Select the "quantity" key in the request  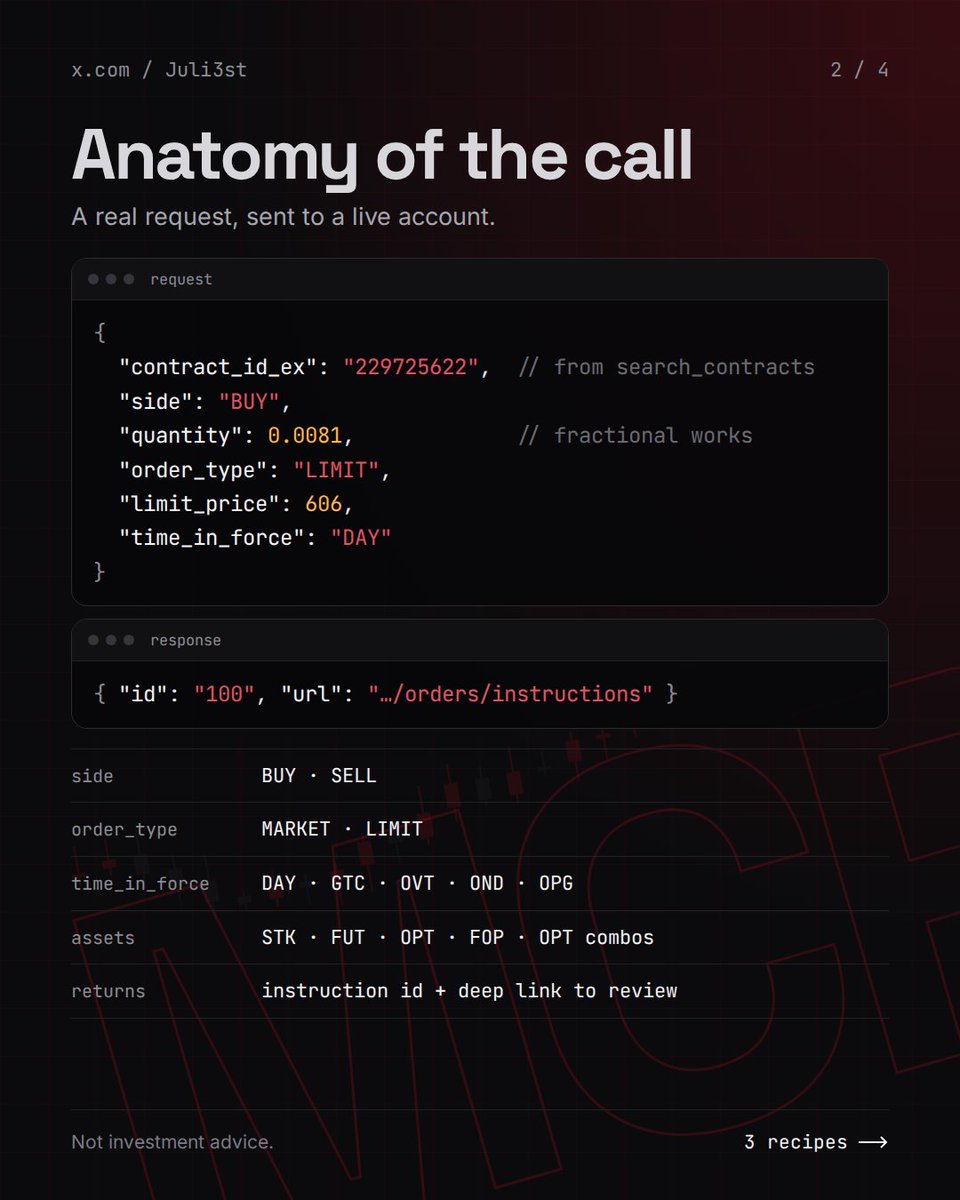180,435
